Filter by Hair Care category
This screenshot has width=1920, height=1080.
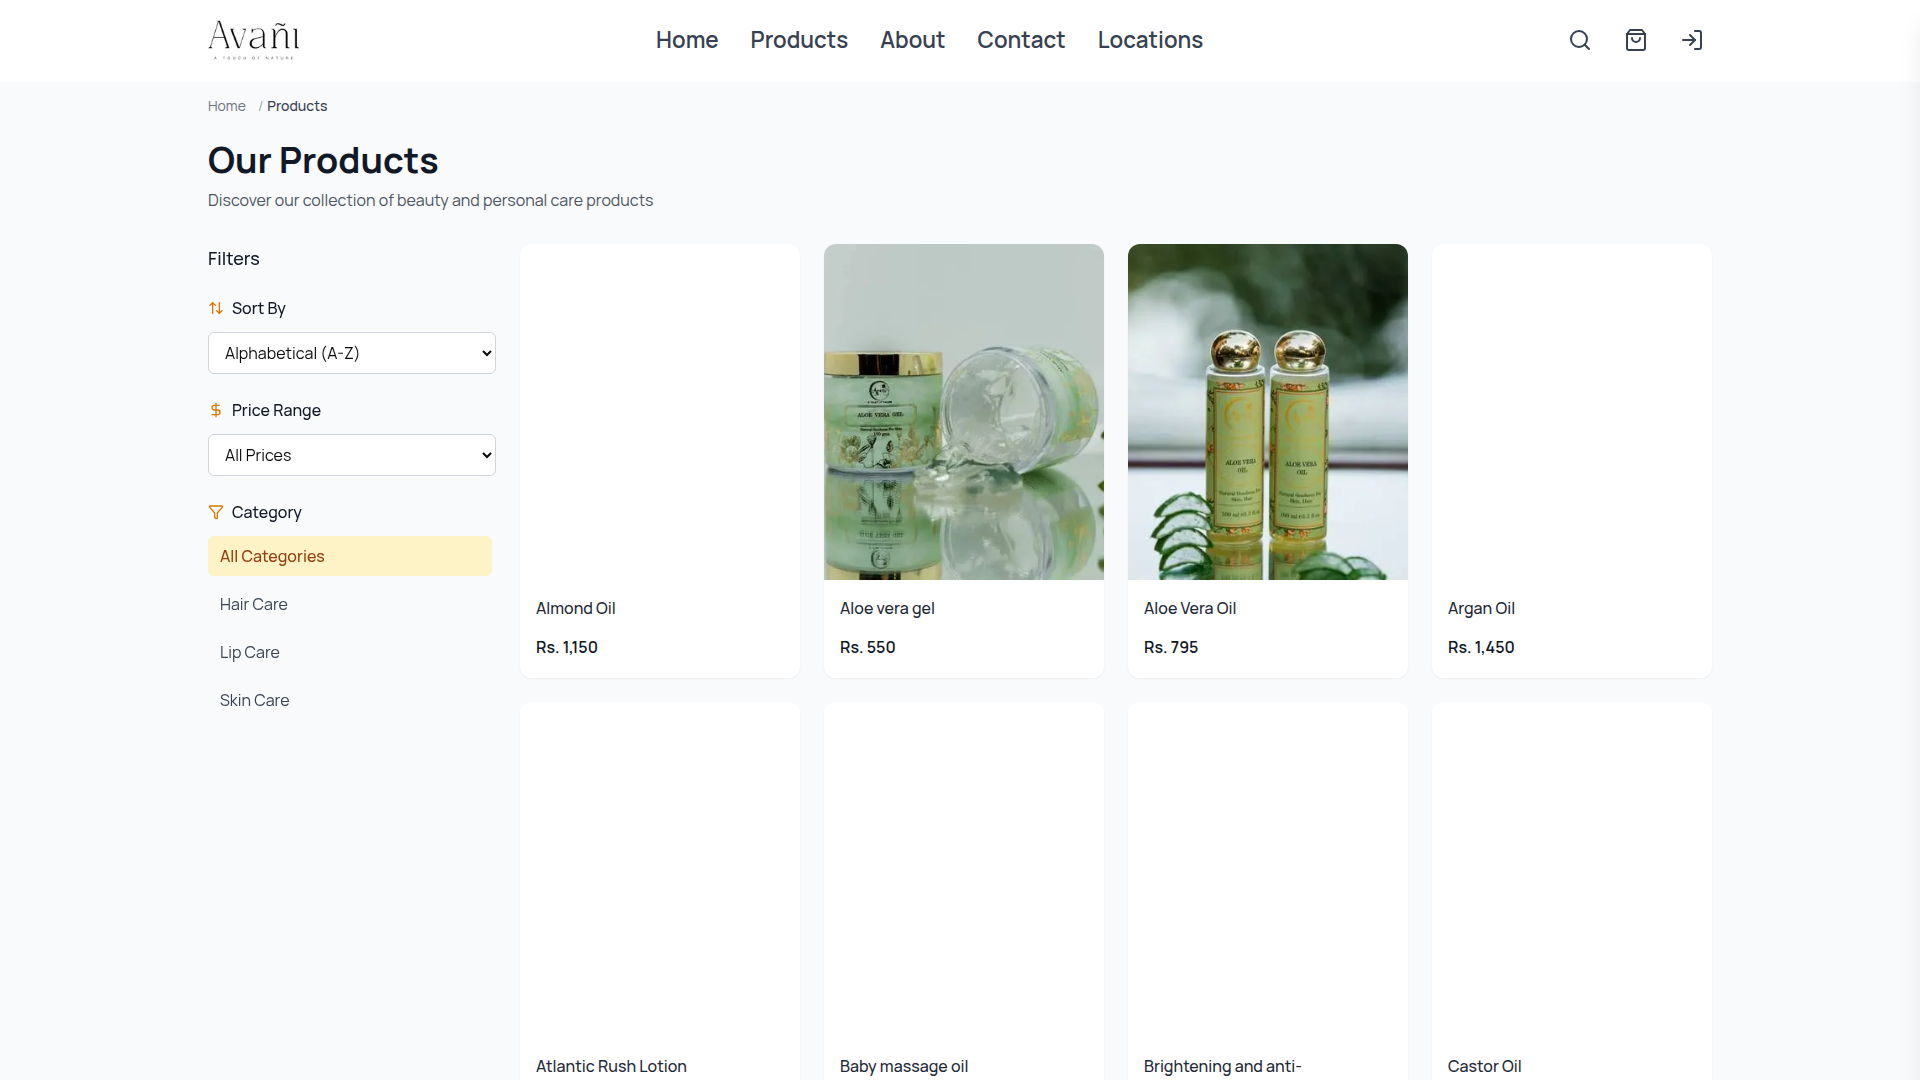point(254,604)
